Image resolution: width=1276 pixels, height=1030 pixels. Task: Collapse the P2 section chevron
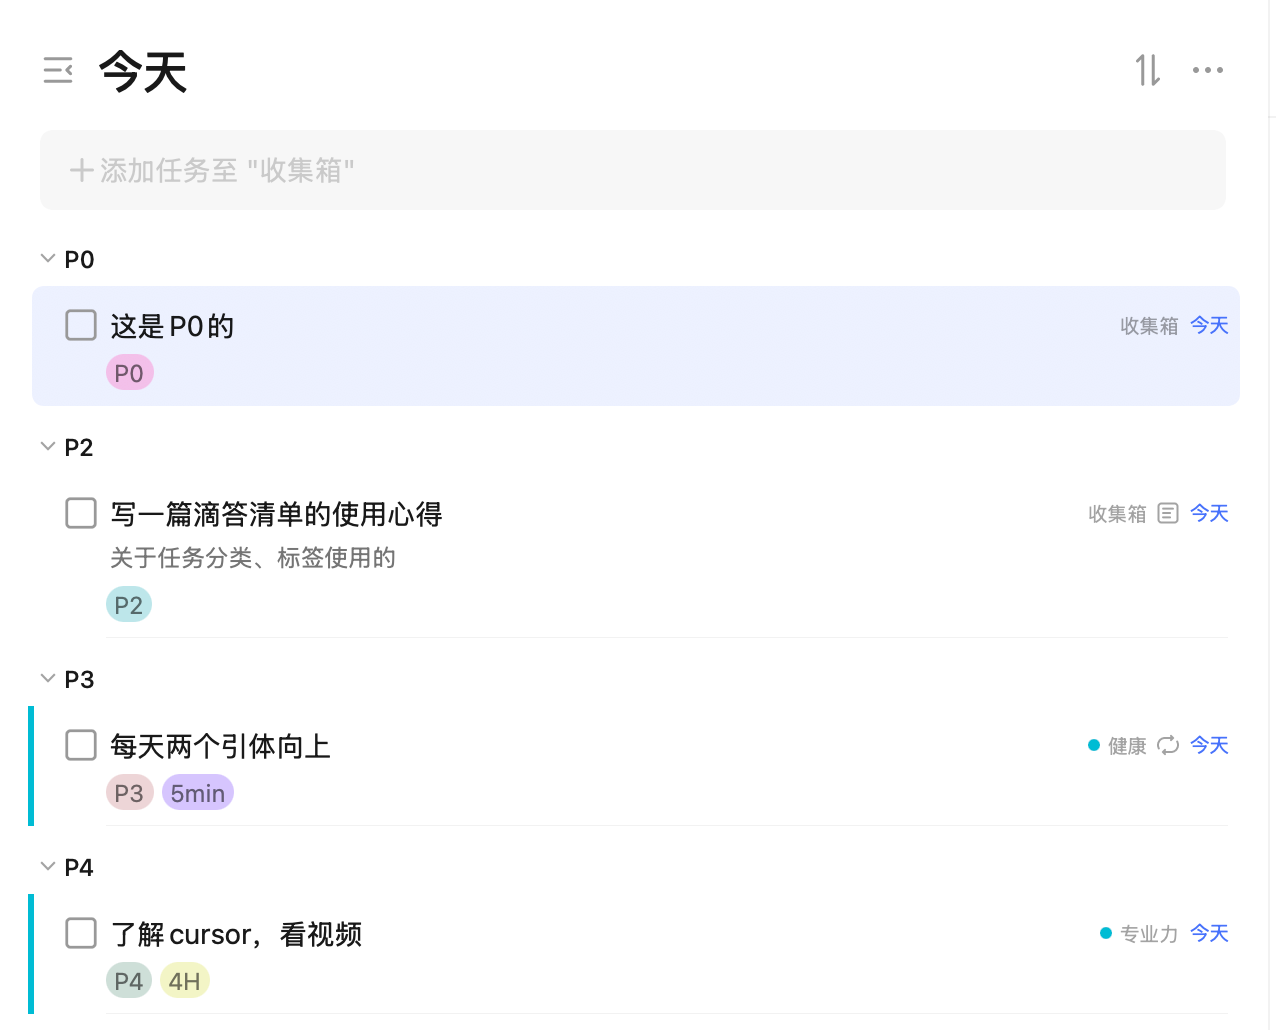point(47,446)
